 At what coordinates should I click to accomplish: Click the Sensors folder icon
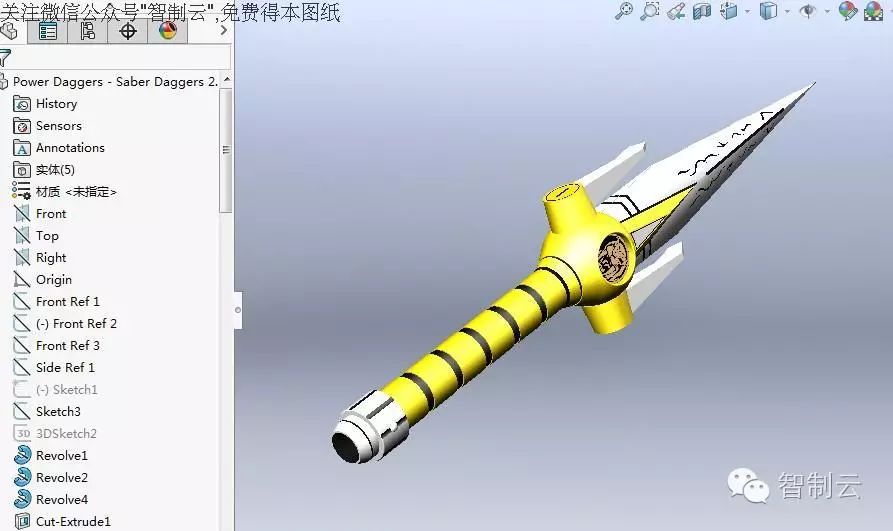22,126
